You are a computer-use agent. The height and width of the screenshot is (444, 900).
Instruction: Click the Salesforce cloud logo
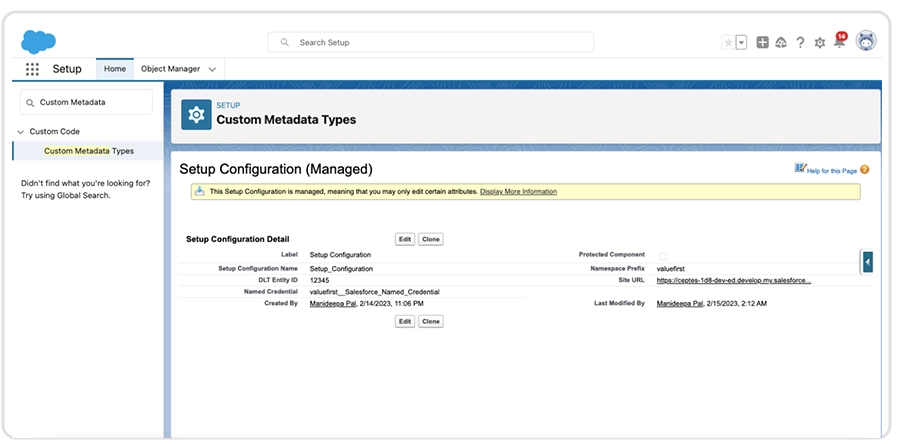coord(38,41)
